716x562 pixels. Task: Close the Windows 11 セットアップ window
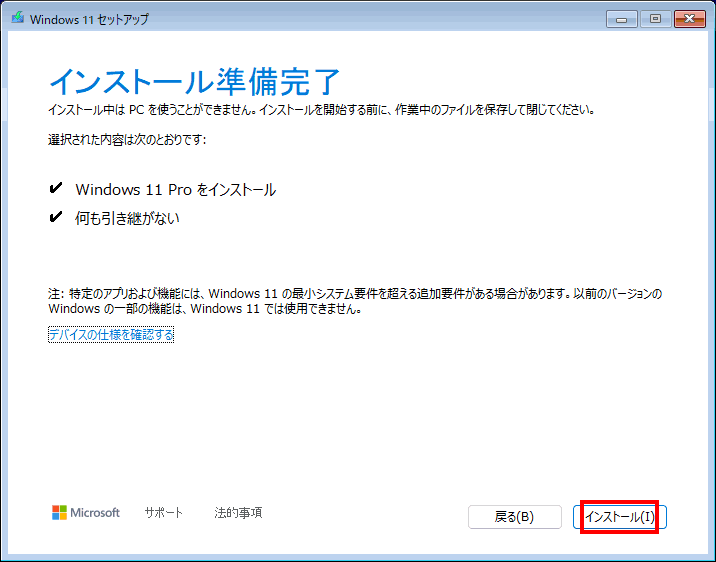(690, 19)
